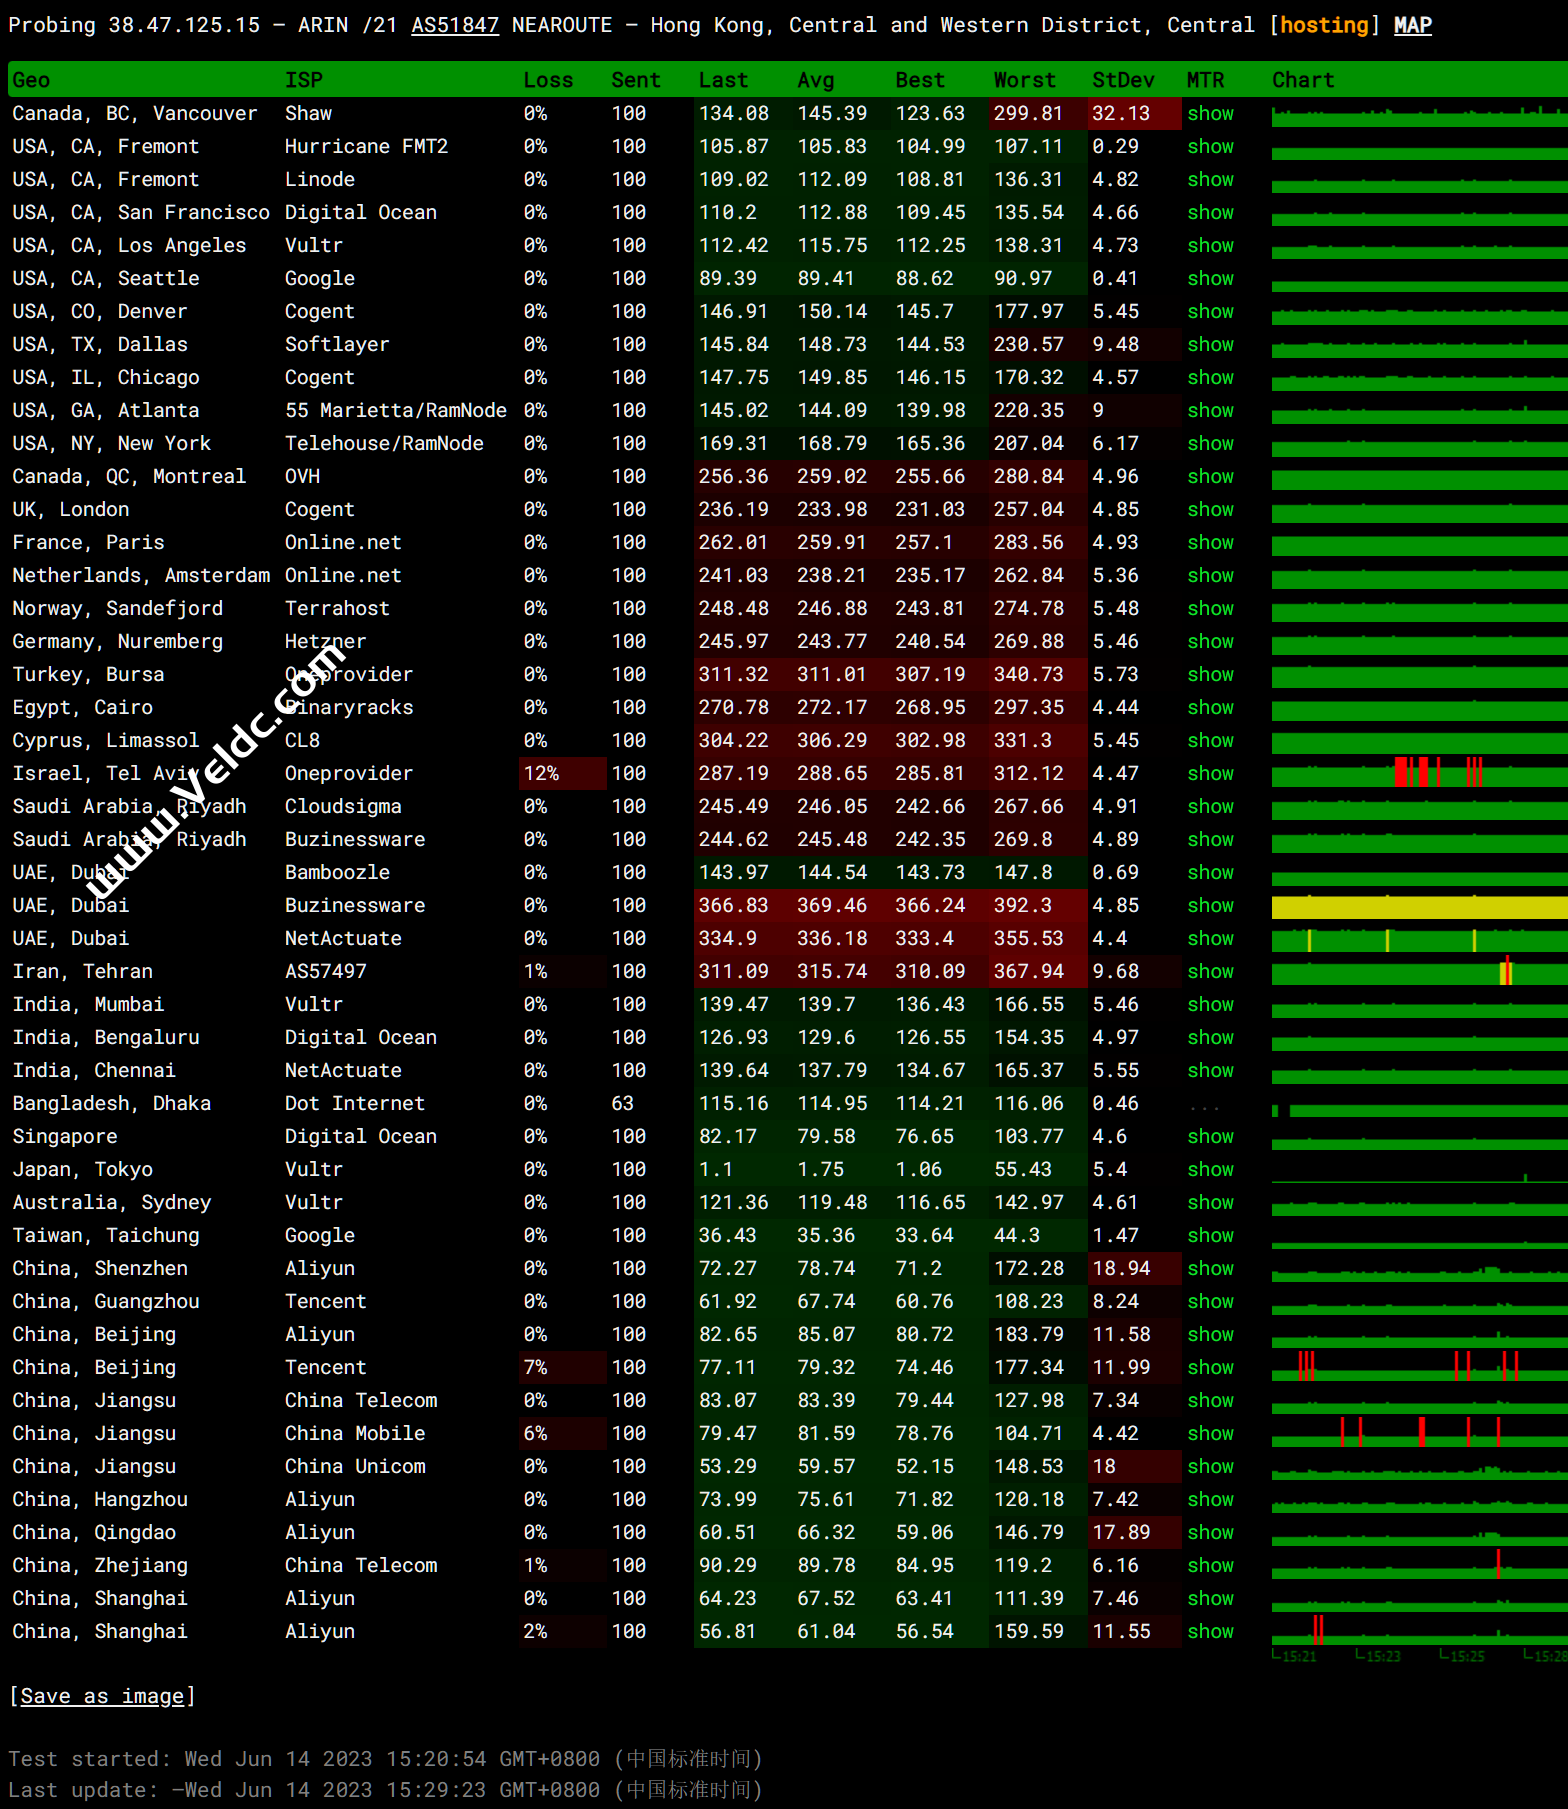Click the Avg column header

coord(815,80)
